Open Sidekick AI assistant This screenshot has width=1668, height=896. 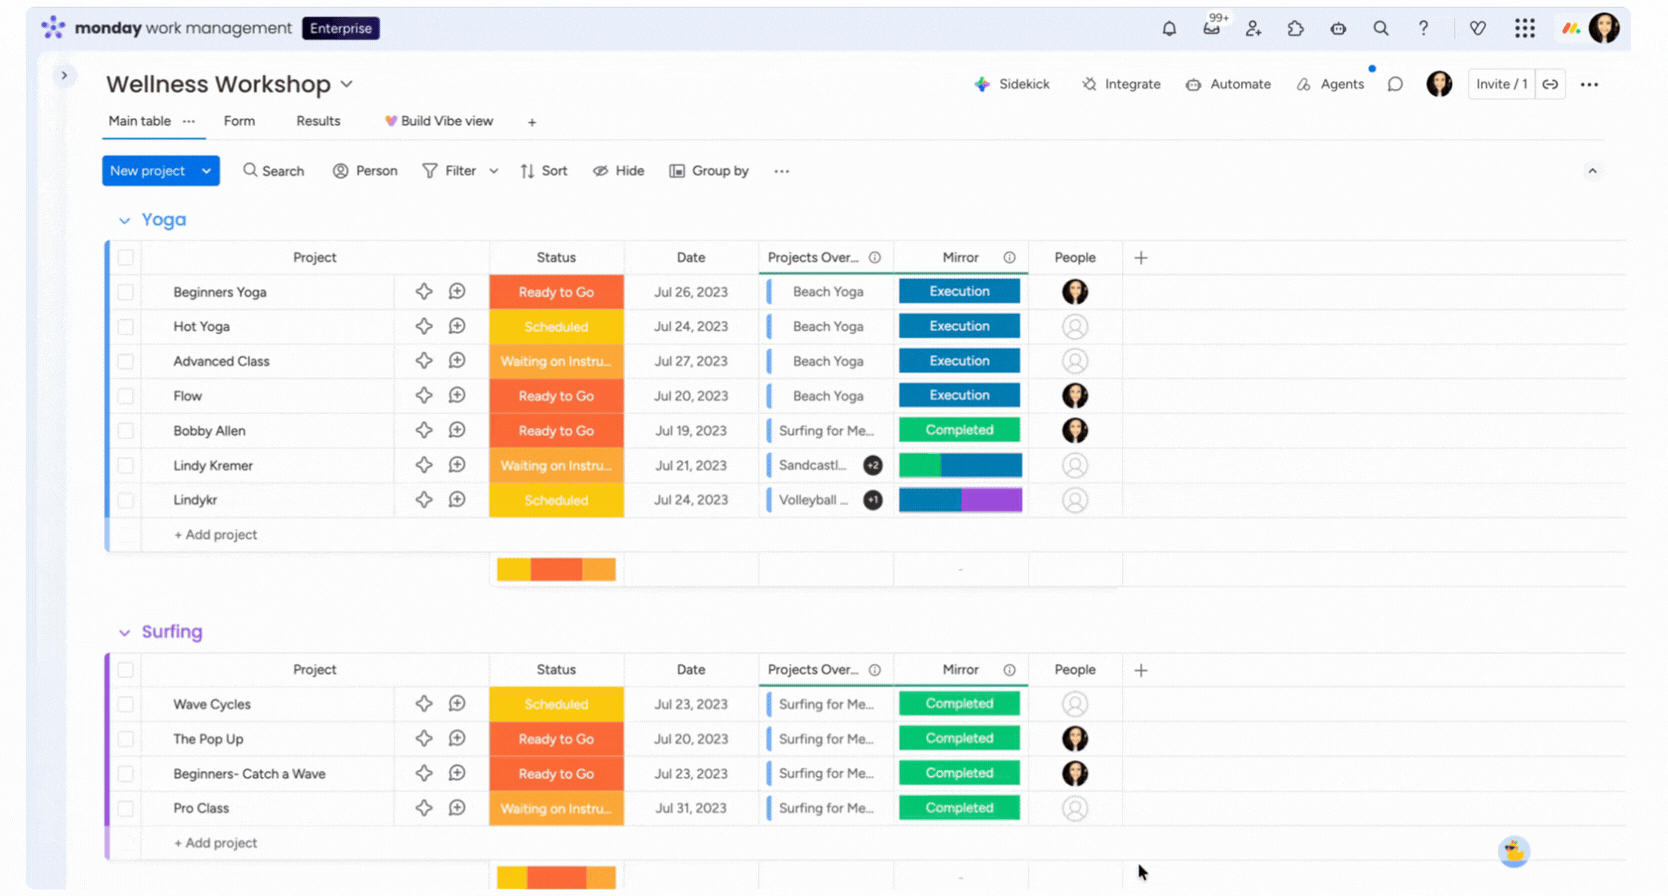(x=1012, y=85)
